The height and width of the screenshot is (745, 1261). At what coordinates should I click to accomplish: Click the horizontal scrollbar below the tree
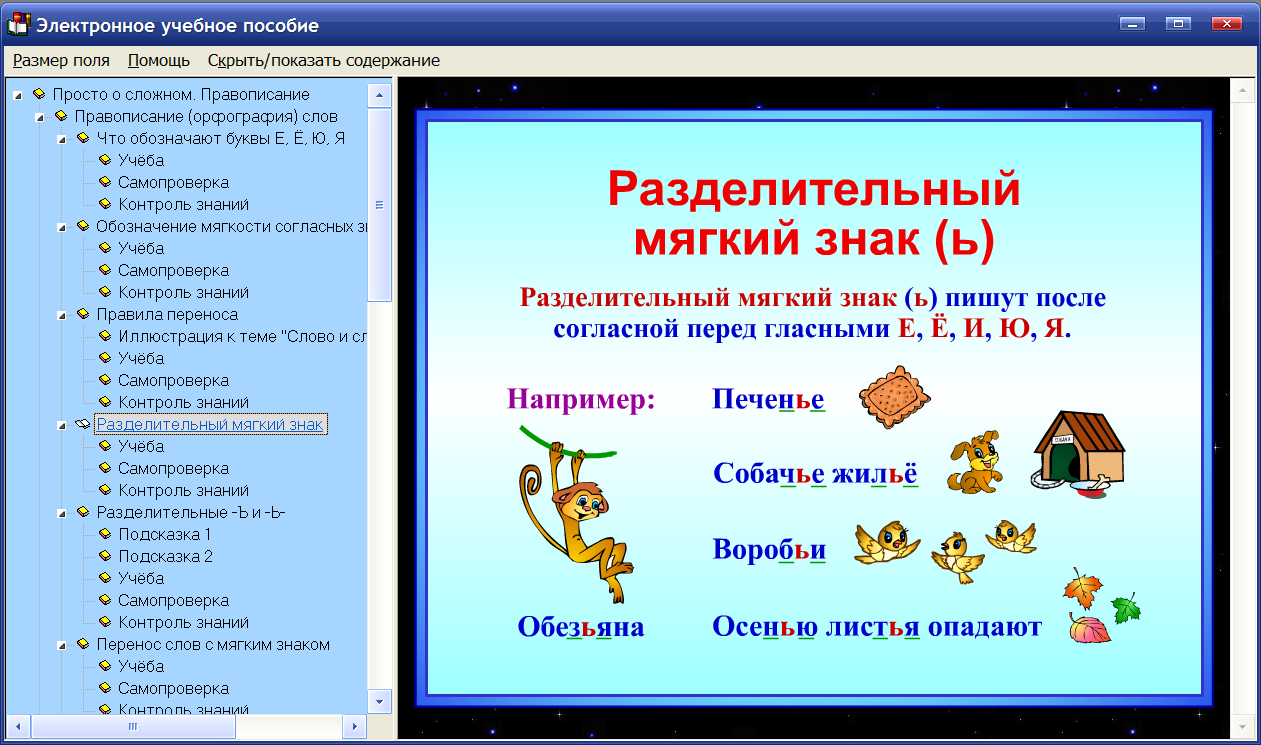coord(135,728)
